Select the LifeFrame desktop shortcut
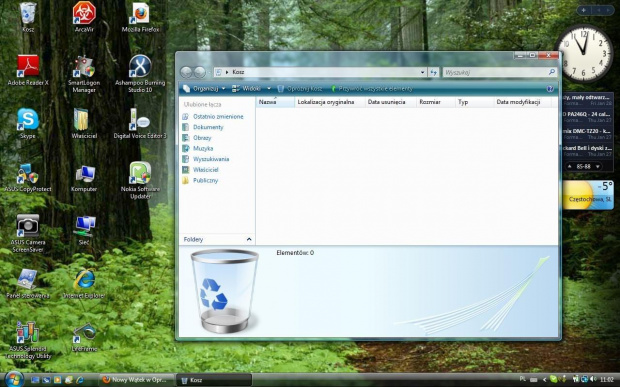This screenshot has height=387, width=620. [x=84, y=337]
